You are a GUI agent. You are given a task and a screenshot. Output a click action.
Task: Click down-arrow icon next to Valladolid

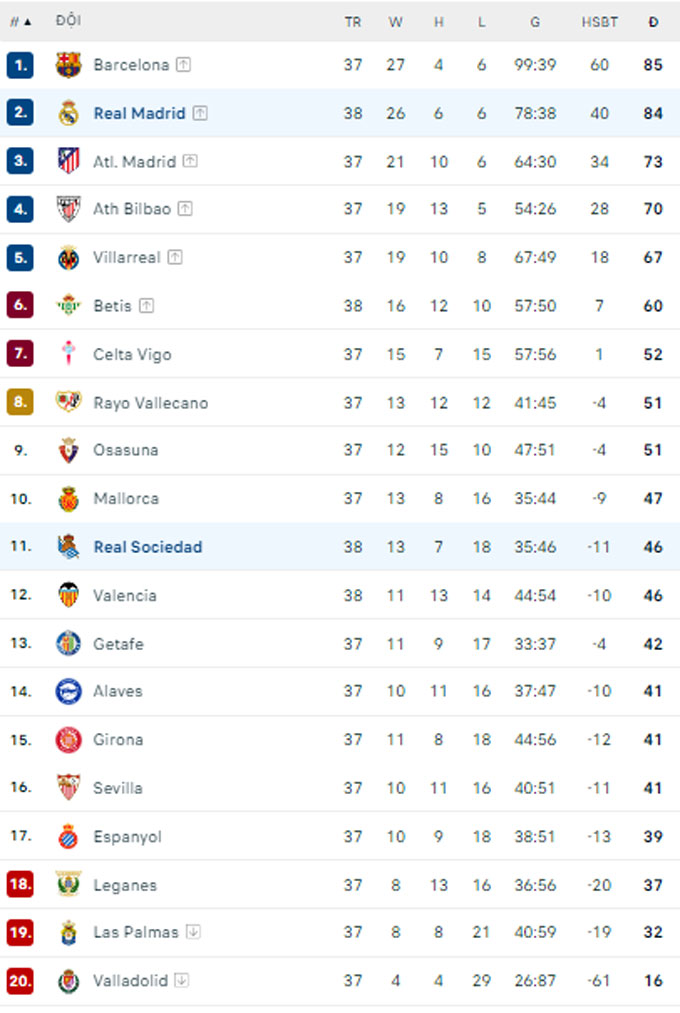(182, 980)
